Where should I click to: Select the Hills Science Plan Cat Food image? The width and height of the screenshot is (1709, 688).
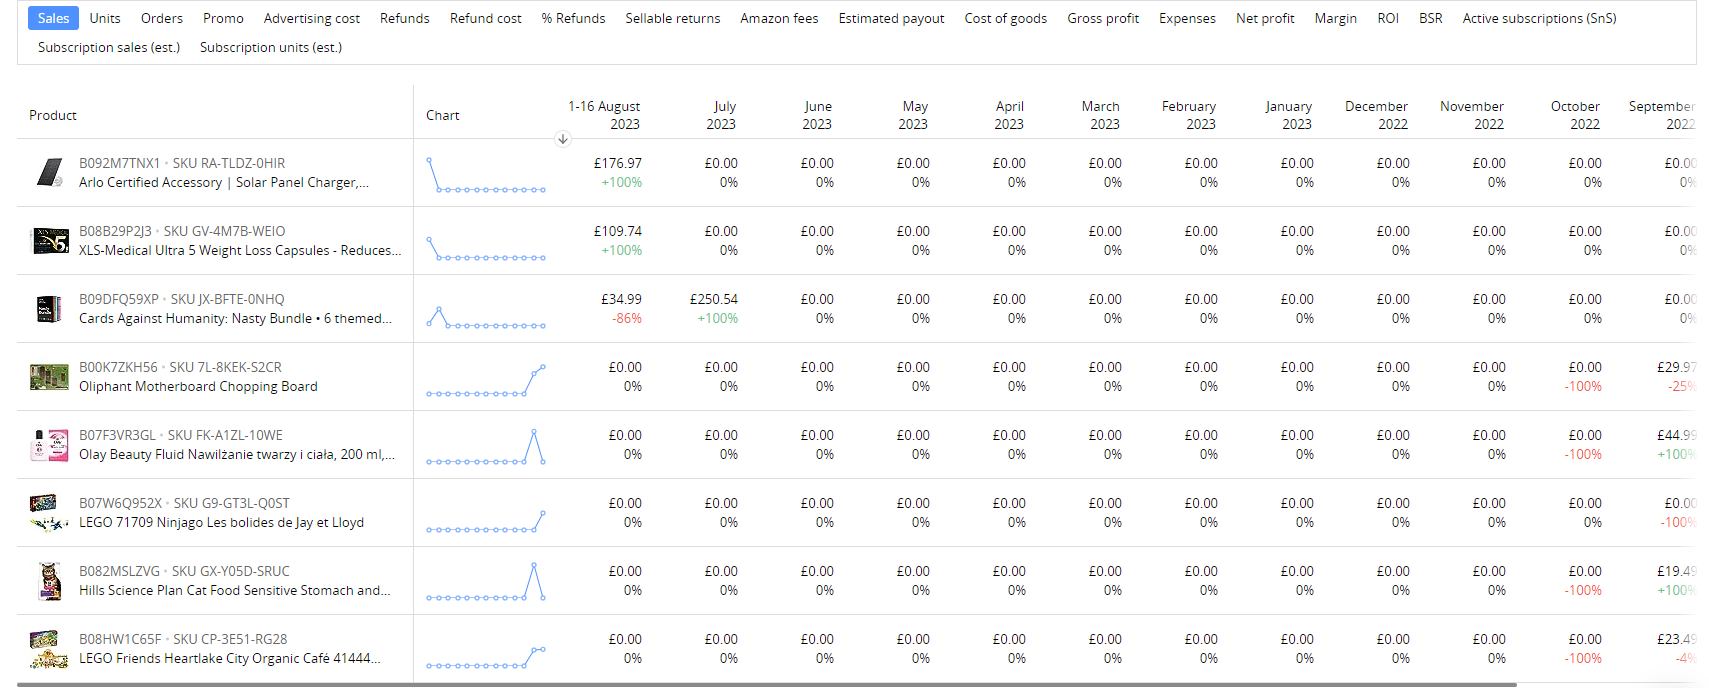(x=49, y=581)
